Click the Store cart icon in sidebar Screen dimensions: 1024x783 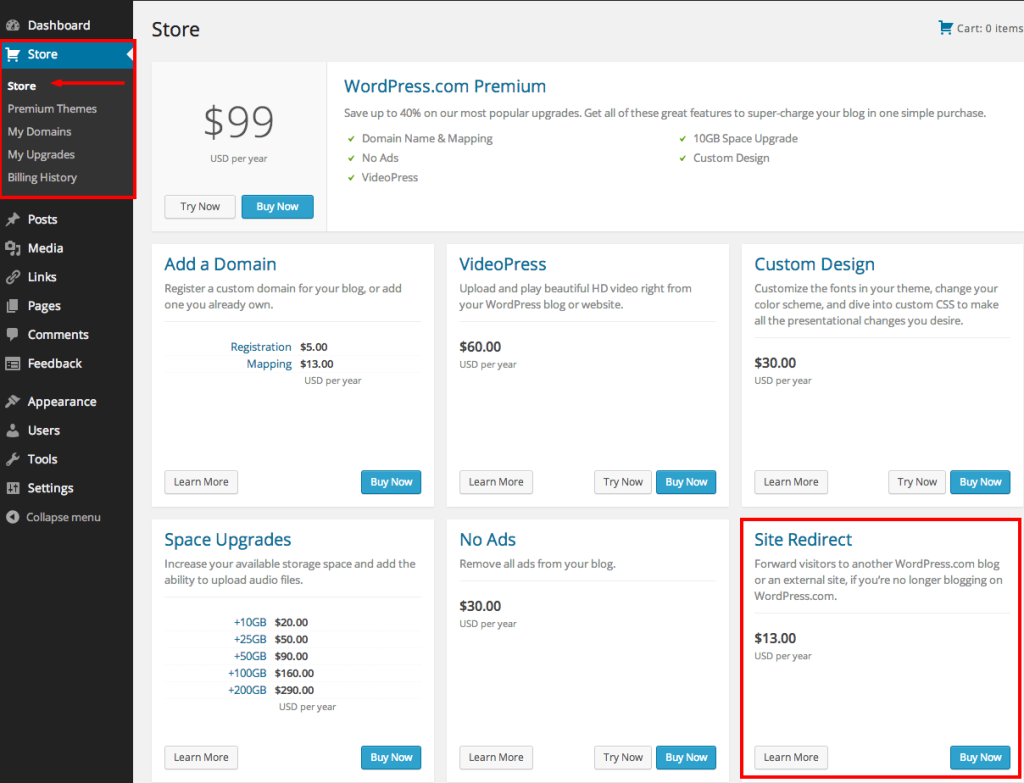tap(12, 54)
